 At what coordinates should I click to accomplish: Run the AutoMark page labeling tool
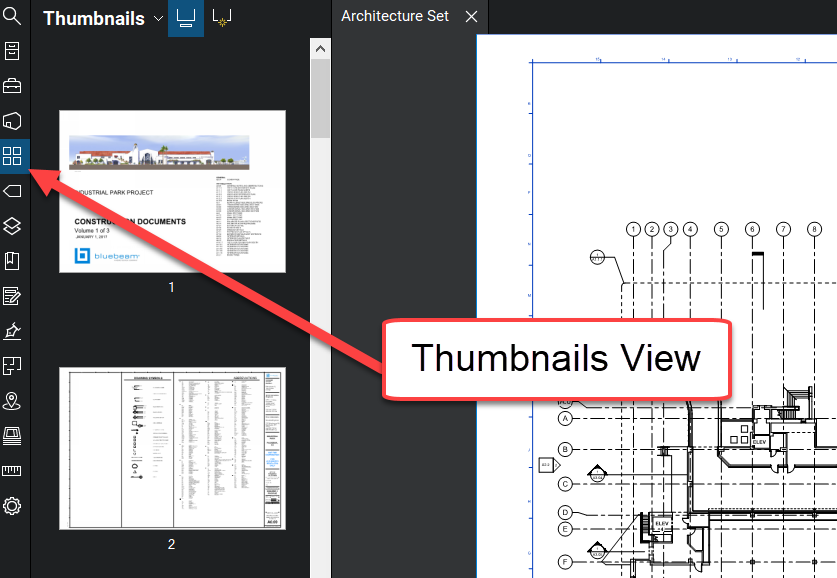pyautogui.click(x=221, y=17)
